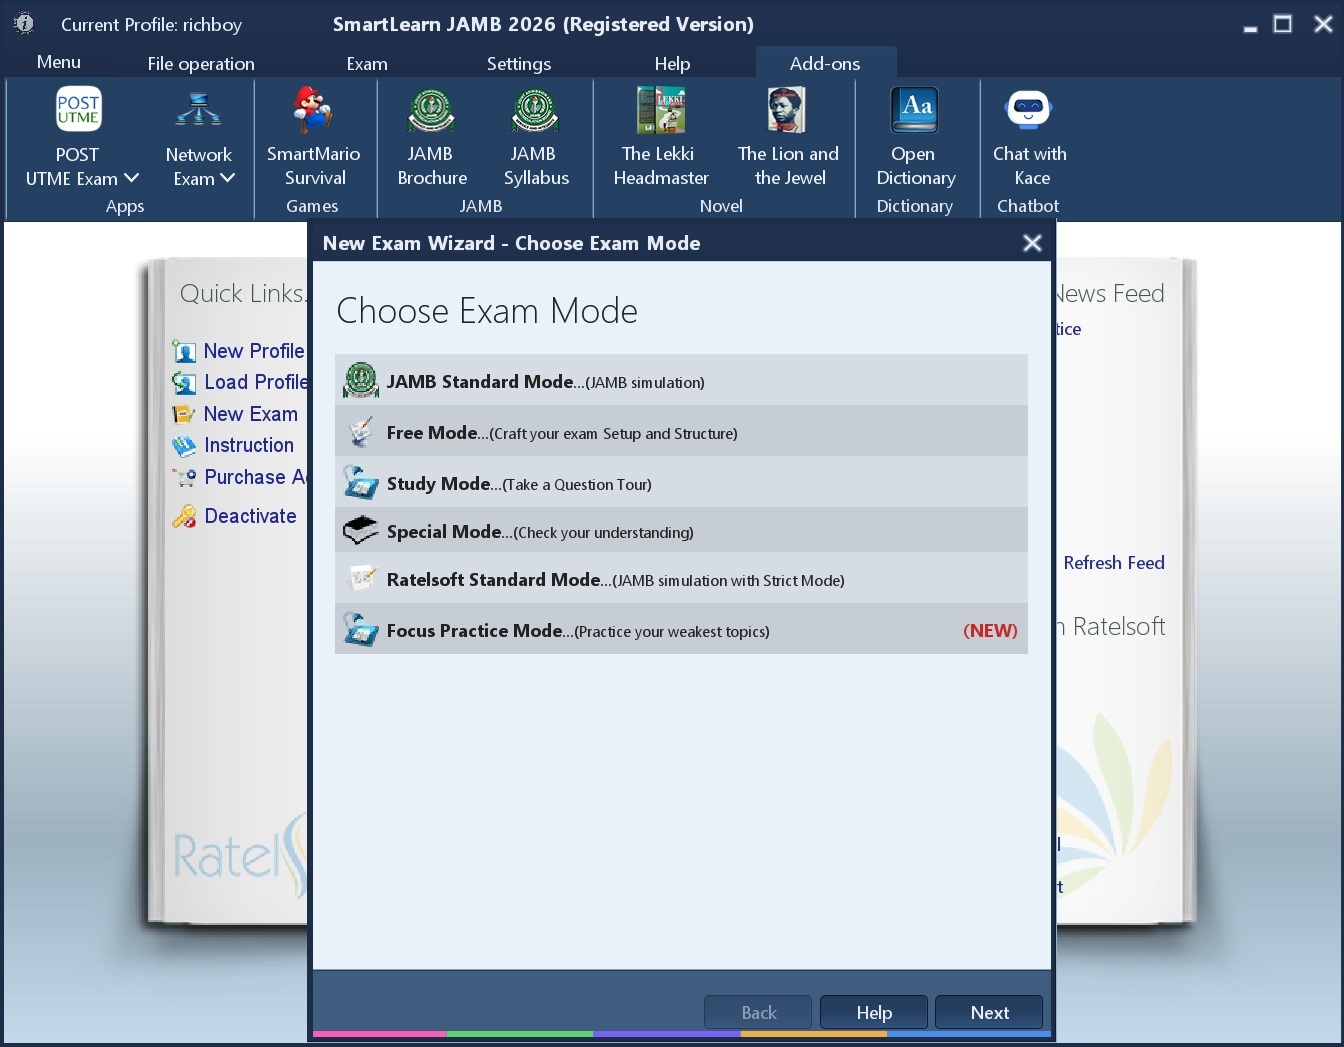Open the File operation menu

[201, 63]
